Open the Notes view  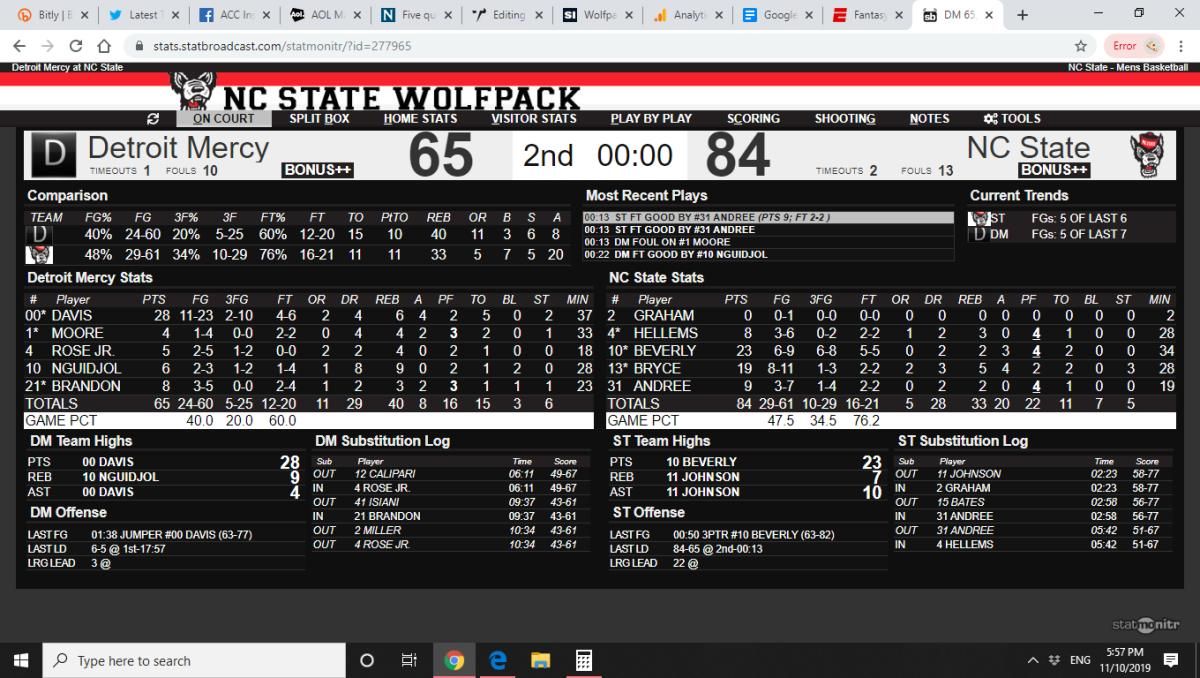pyautogui.click(x=929, y=119)
